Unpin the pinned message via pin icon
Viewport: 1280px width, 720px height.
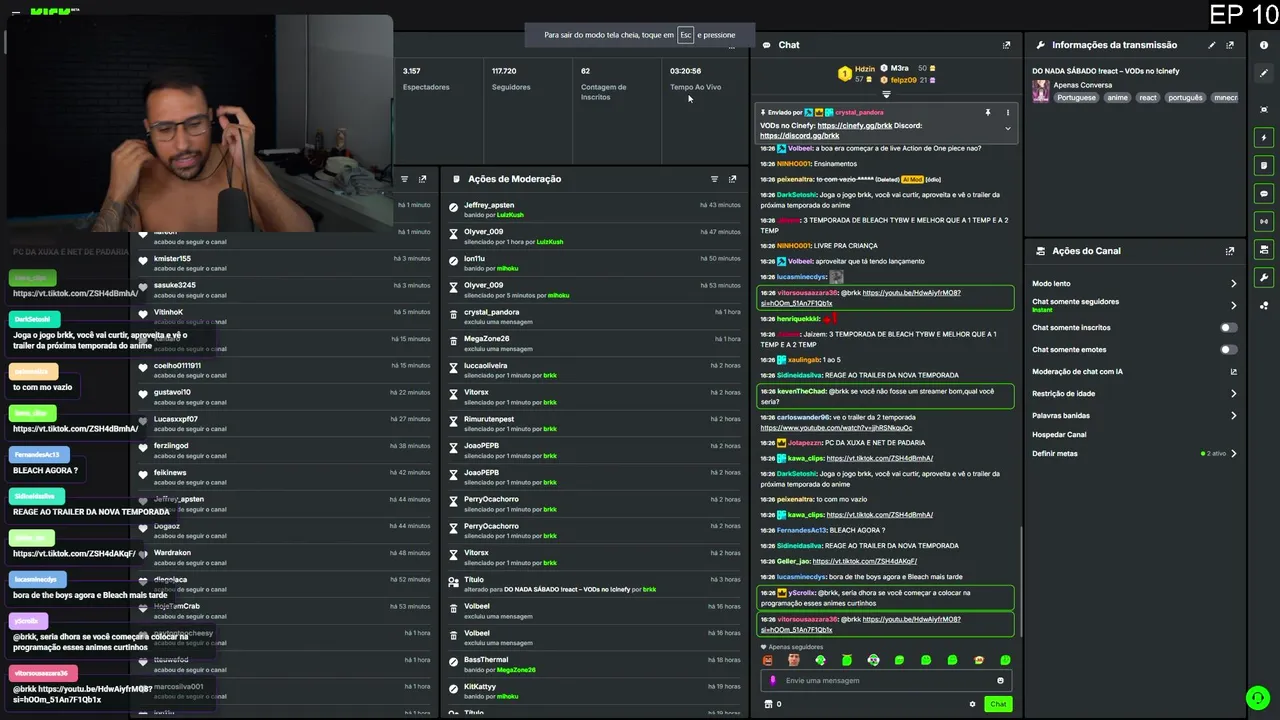(x=987, y=113)
